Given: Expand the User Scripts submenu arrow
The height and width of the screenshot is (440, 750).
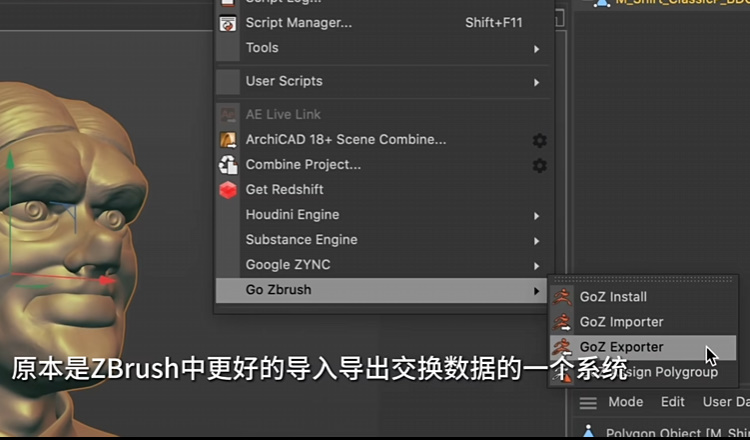Looking at the screenshot, I should 537,82.
